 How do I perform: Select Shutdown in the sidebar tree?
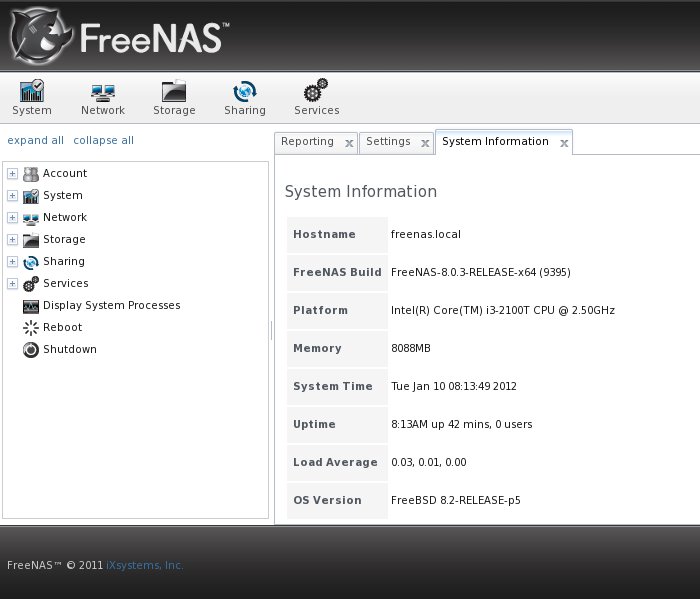coord(70,349)
